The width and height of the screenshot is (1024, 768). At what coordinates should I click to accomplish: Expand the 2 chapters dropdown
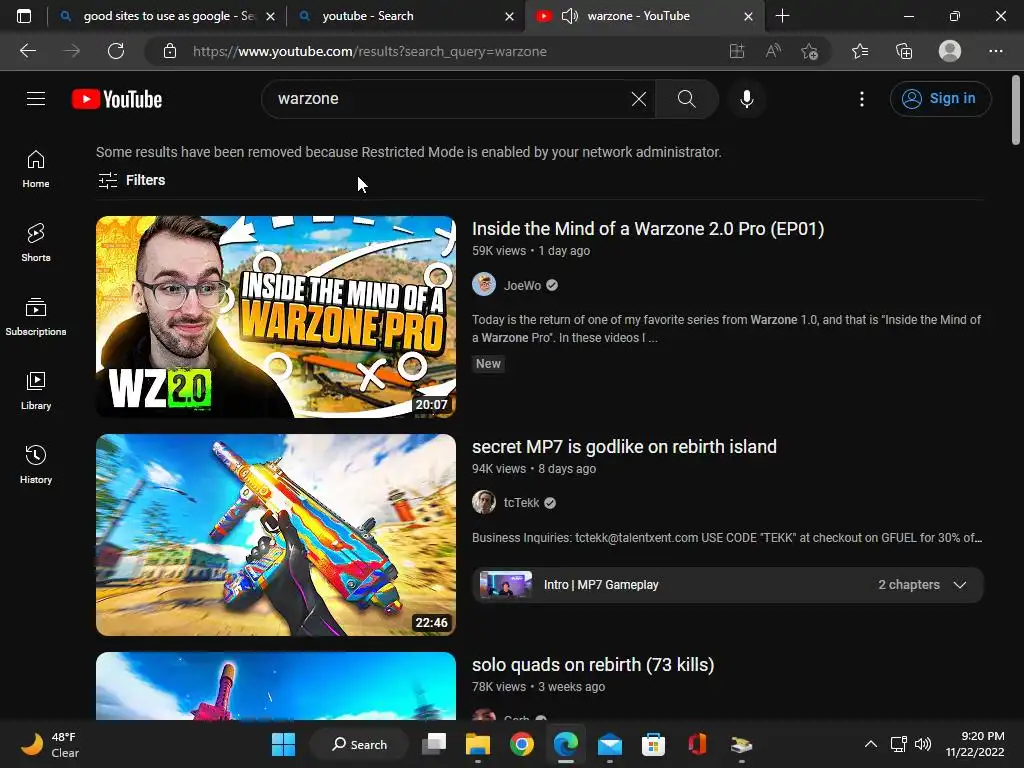coord(959,584)
